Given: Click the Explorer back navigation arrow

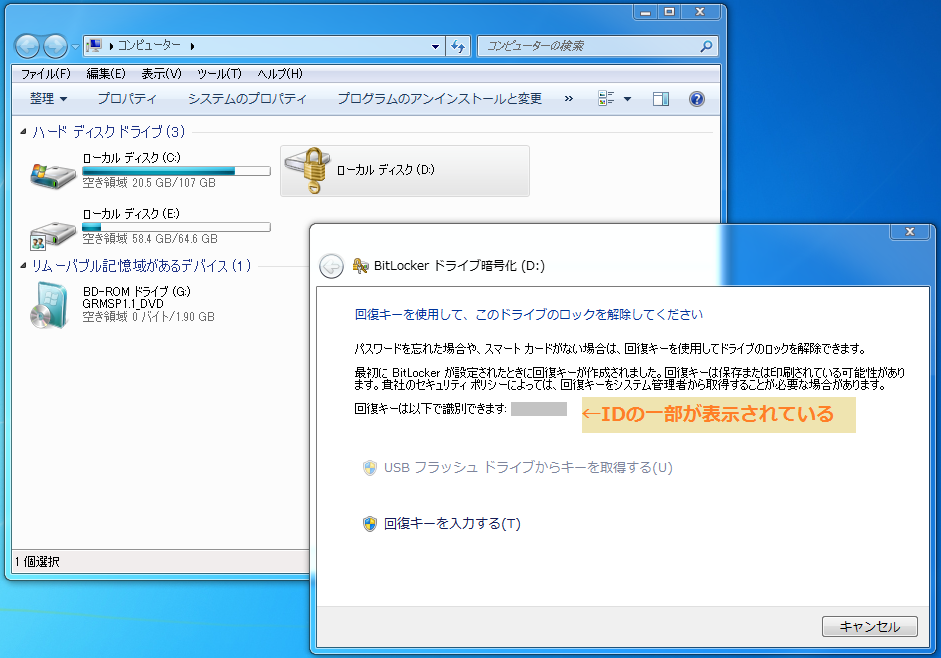Looking at the screenshot, I should [27, 46].
